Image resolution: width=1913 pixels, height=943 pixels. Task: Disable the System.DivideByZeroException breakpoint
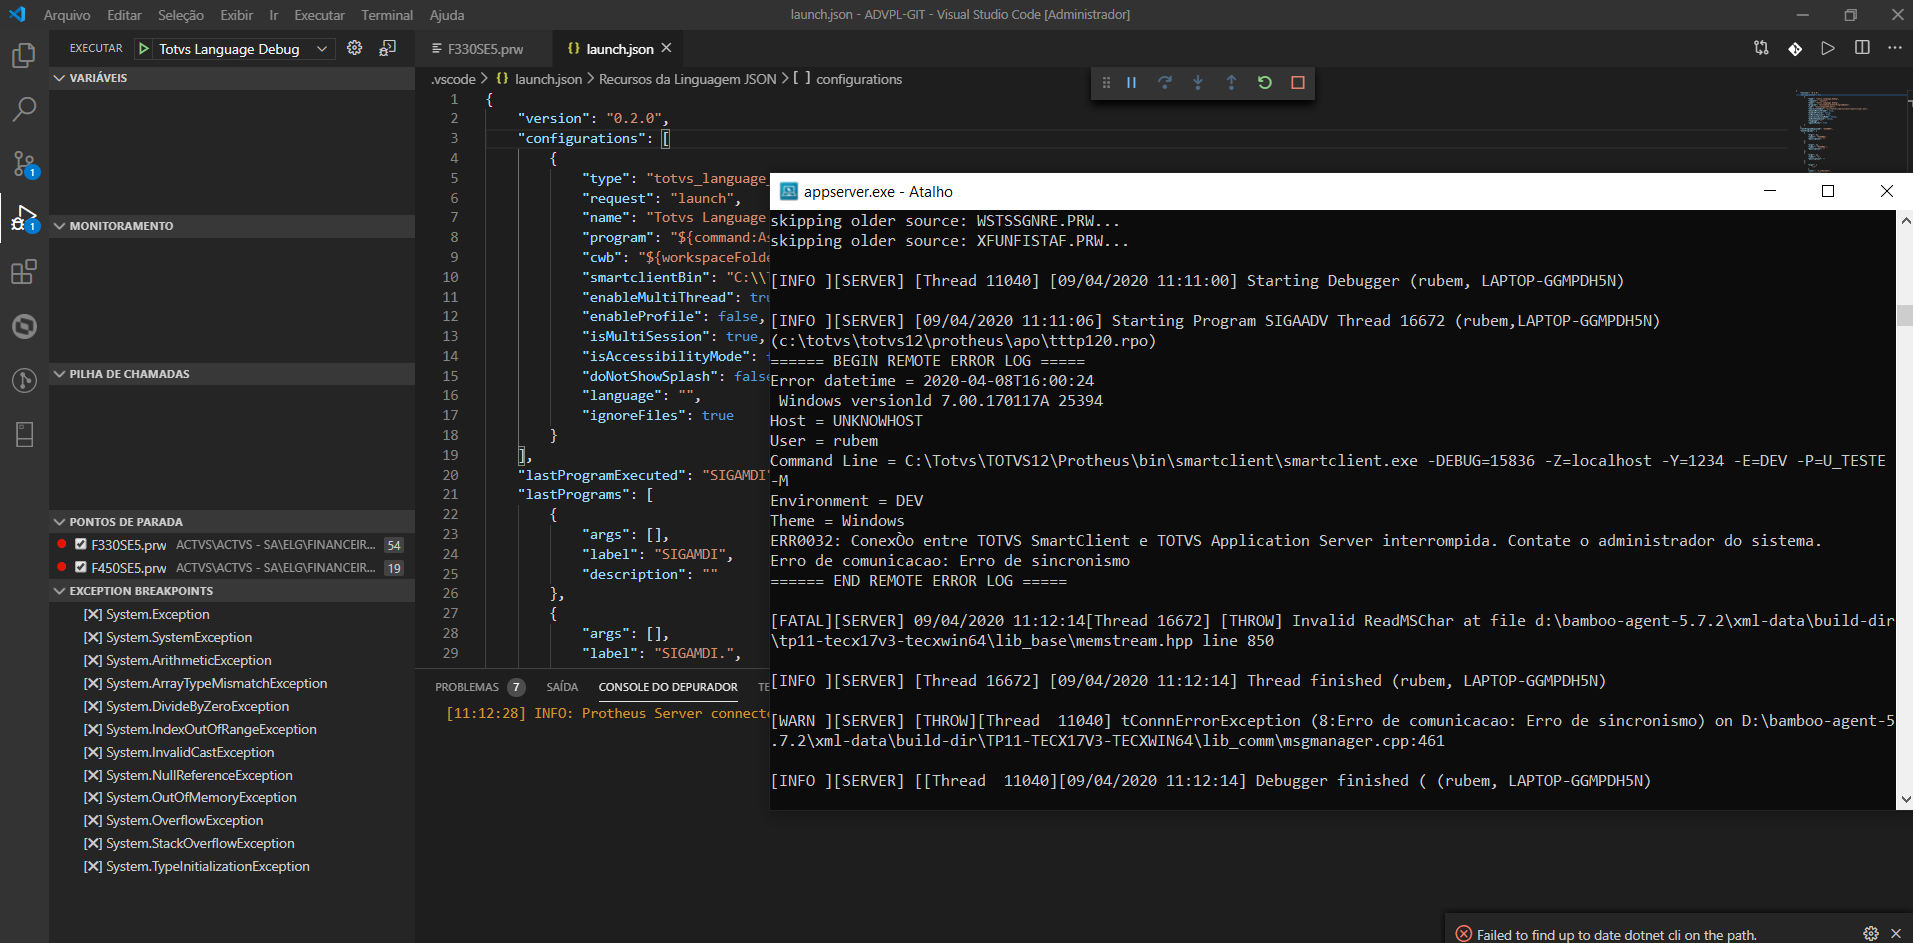(92, 706)
